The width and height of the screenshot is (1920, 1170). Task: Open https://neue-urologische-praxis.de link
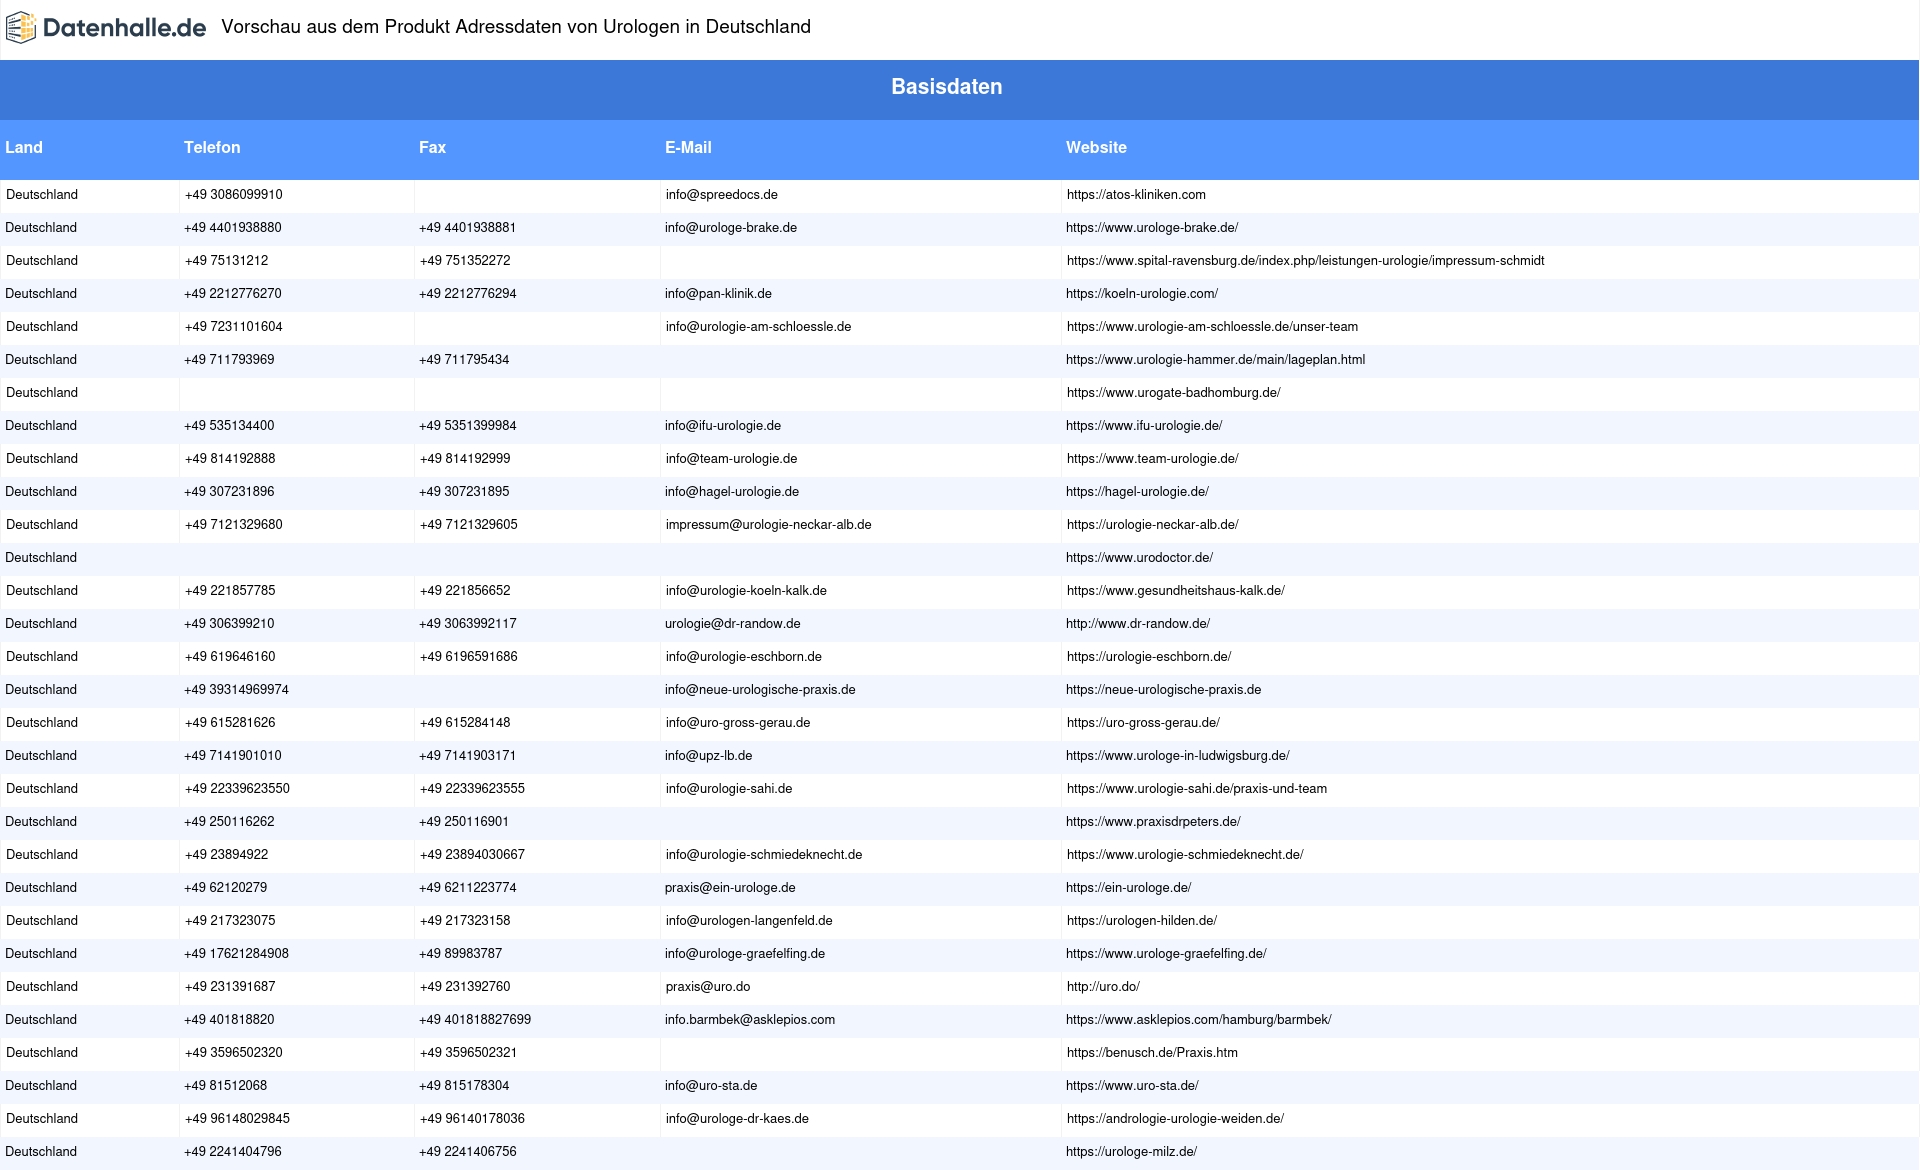pyautogui.click(x=1163, y=690)
